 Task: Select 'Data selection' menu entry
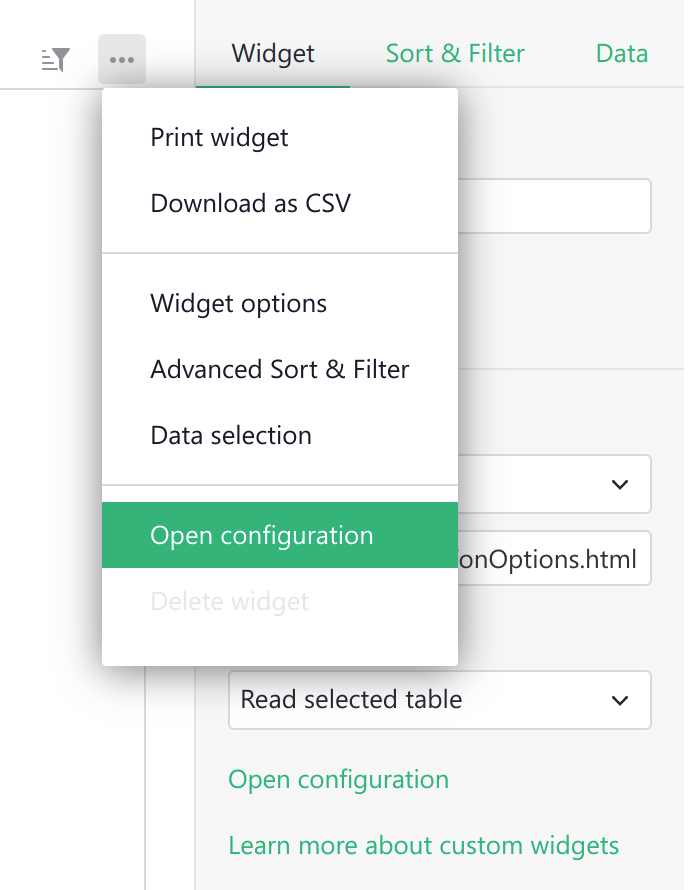click(x=231, y=435)
